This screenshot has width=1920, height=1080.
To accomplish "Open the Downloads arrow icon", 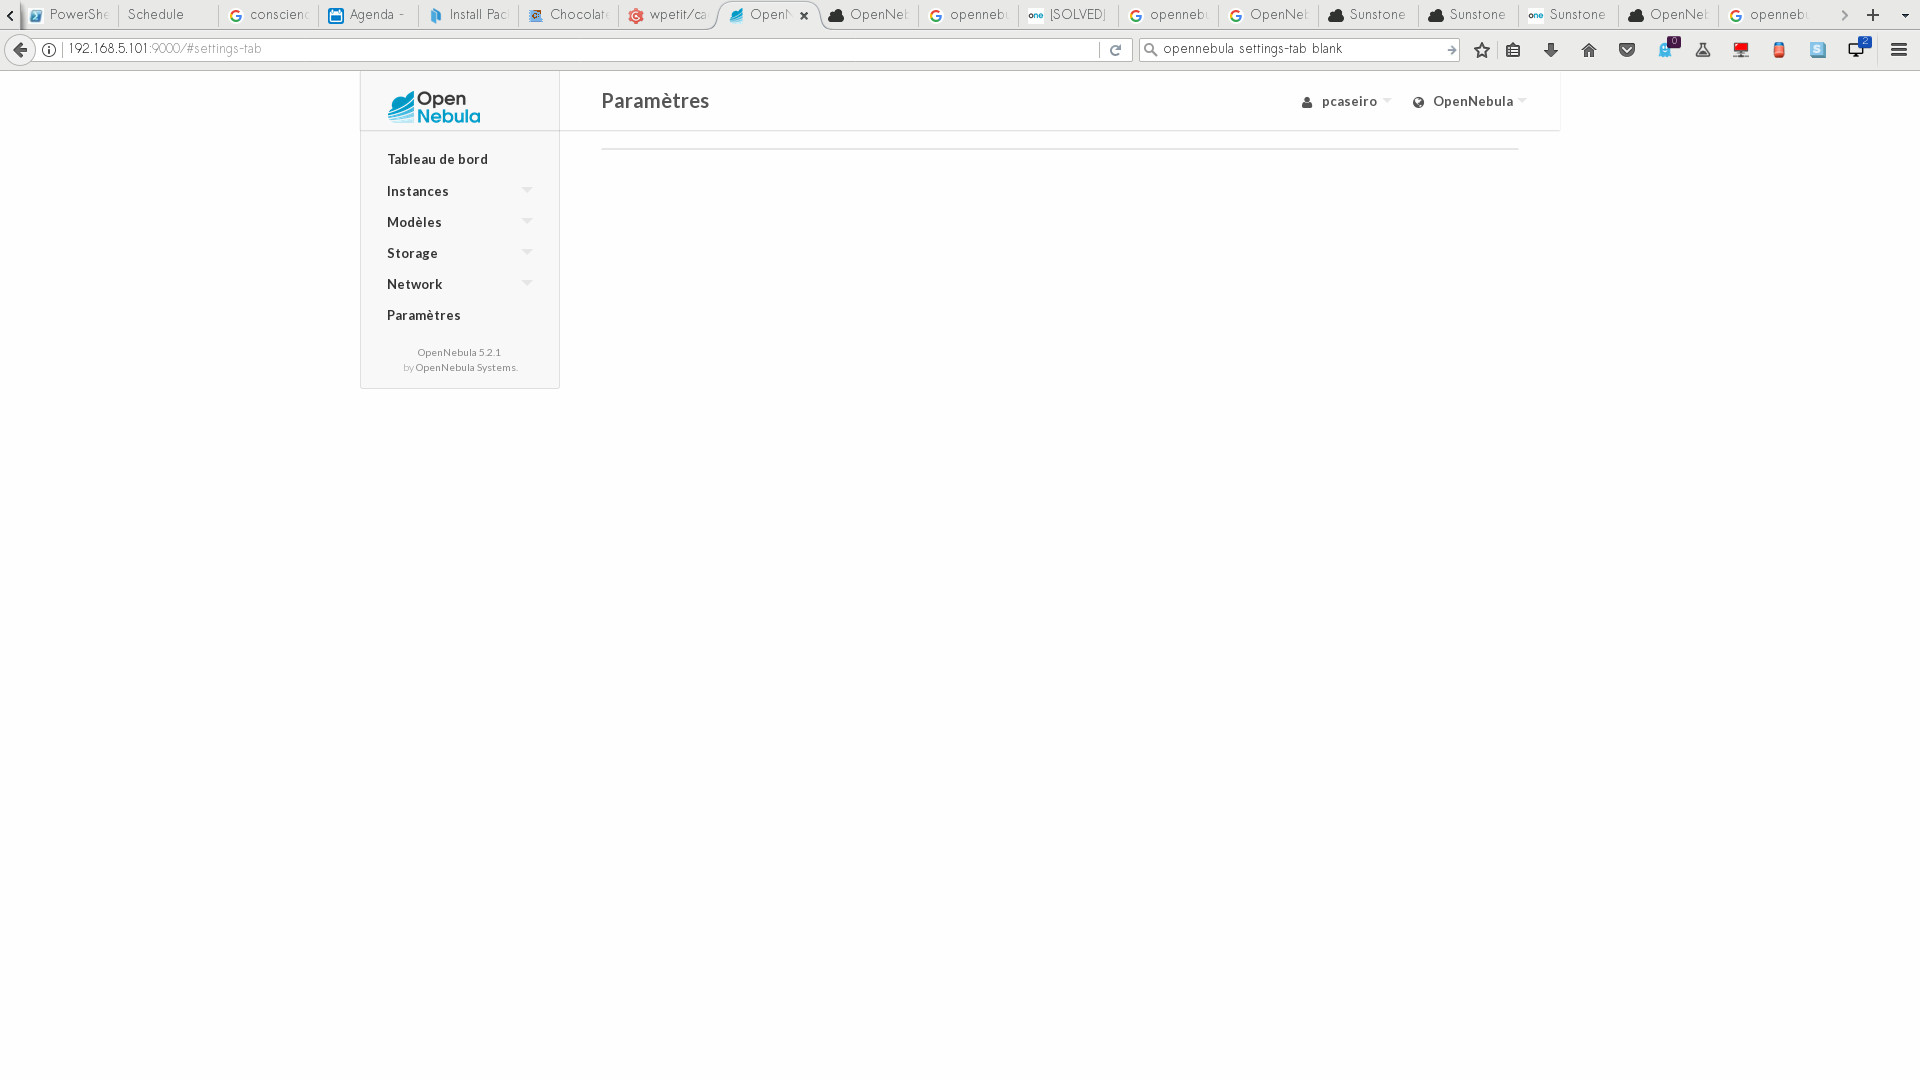I will (1551, 49).
